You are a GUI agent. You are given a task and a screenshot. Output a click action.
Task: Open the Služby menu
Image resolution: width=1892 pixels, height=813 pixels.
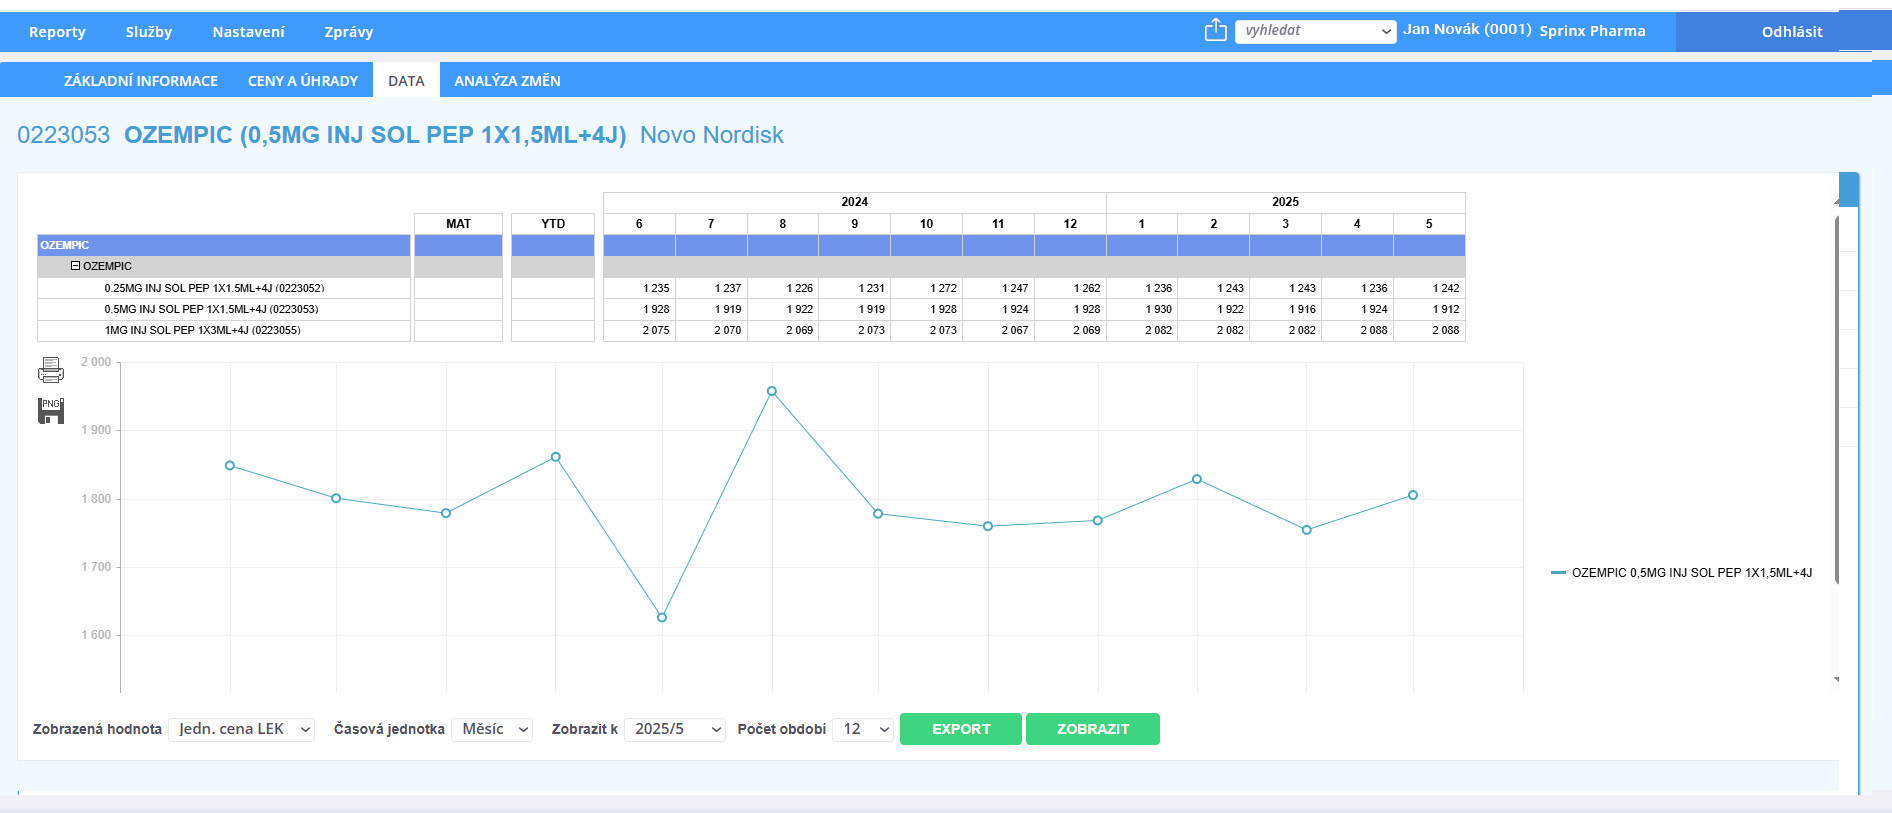point(149,32)
